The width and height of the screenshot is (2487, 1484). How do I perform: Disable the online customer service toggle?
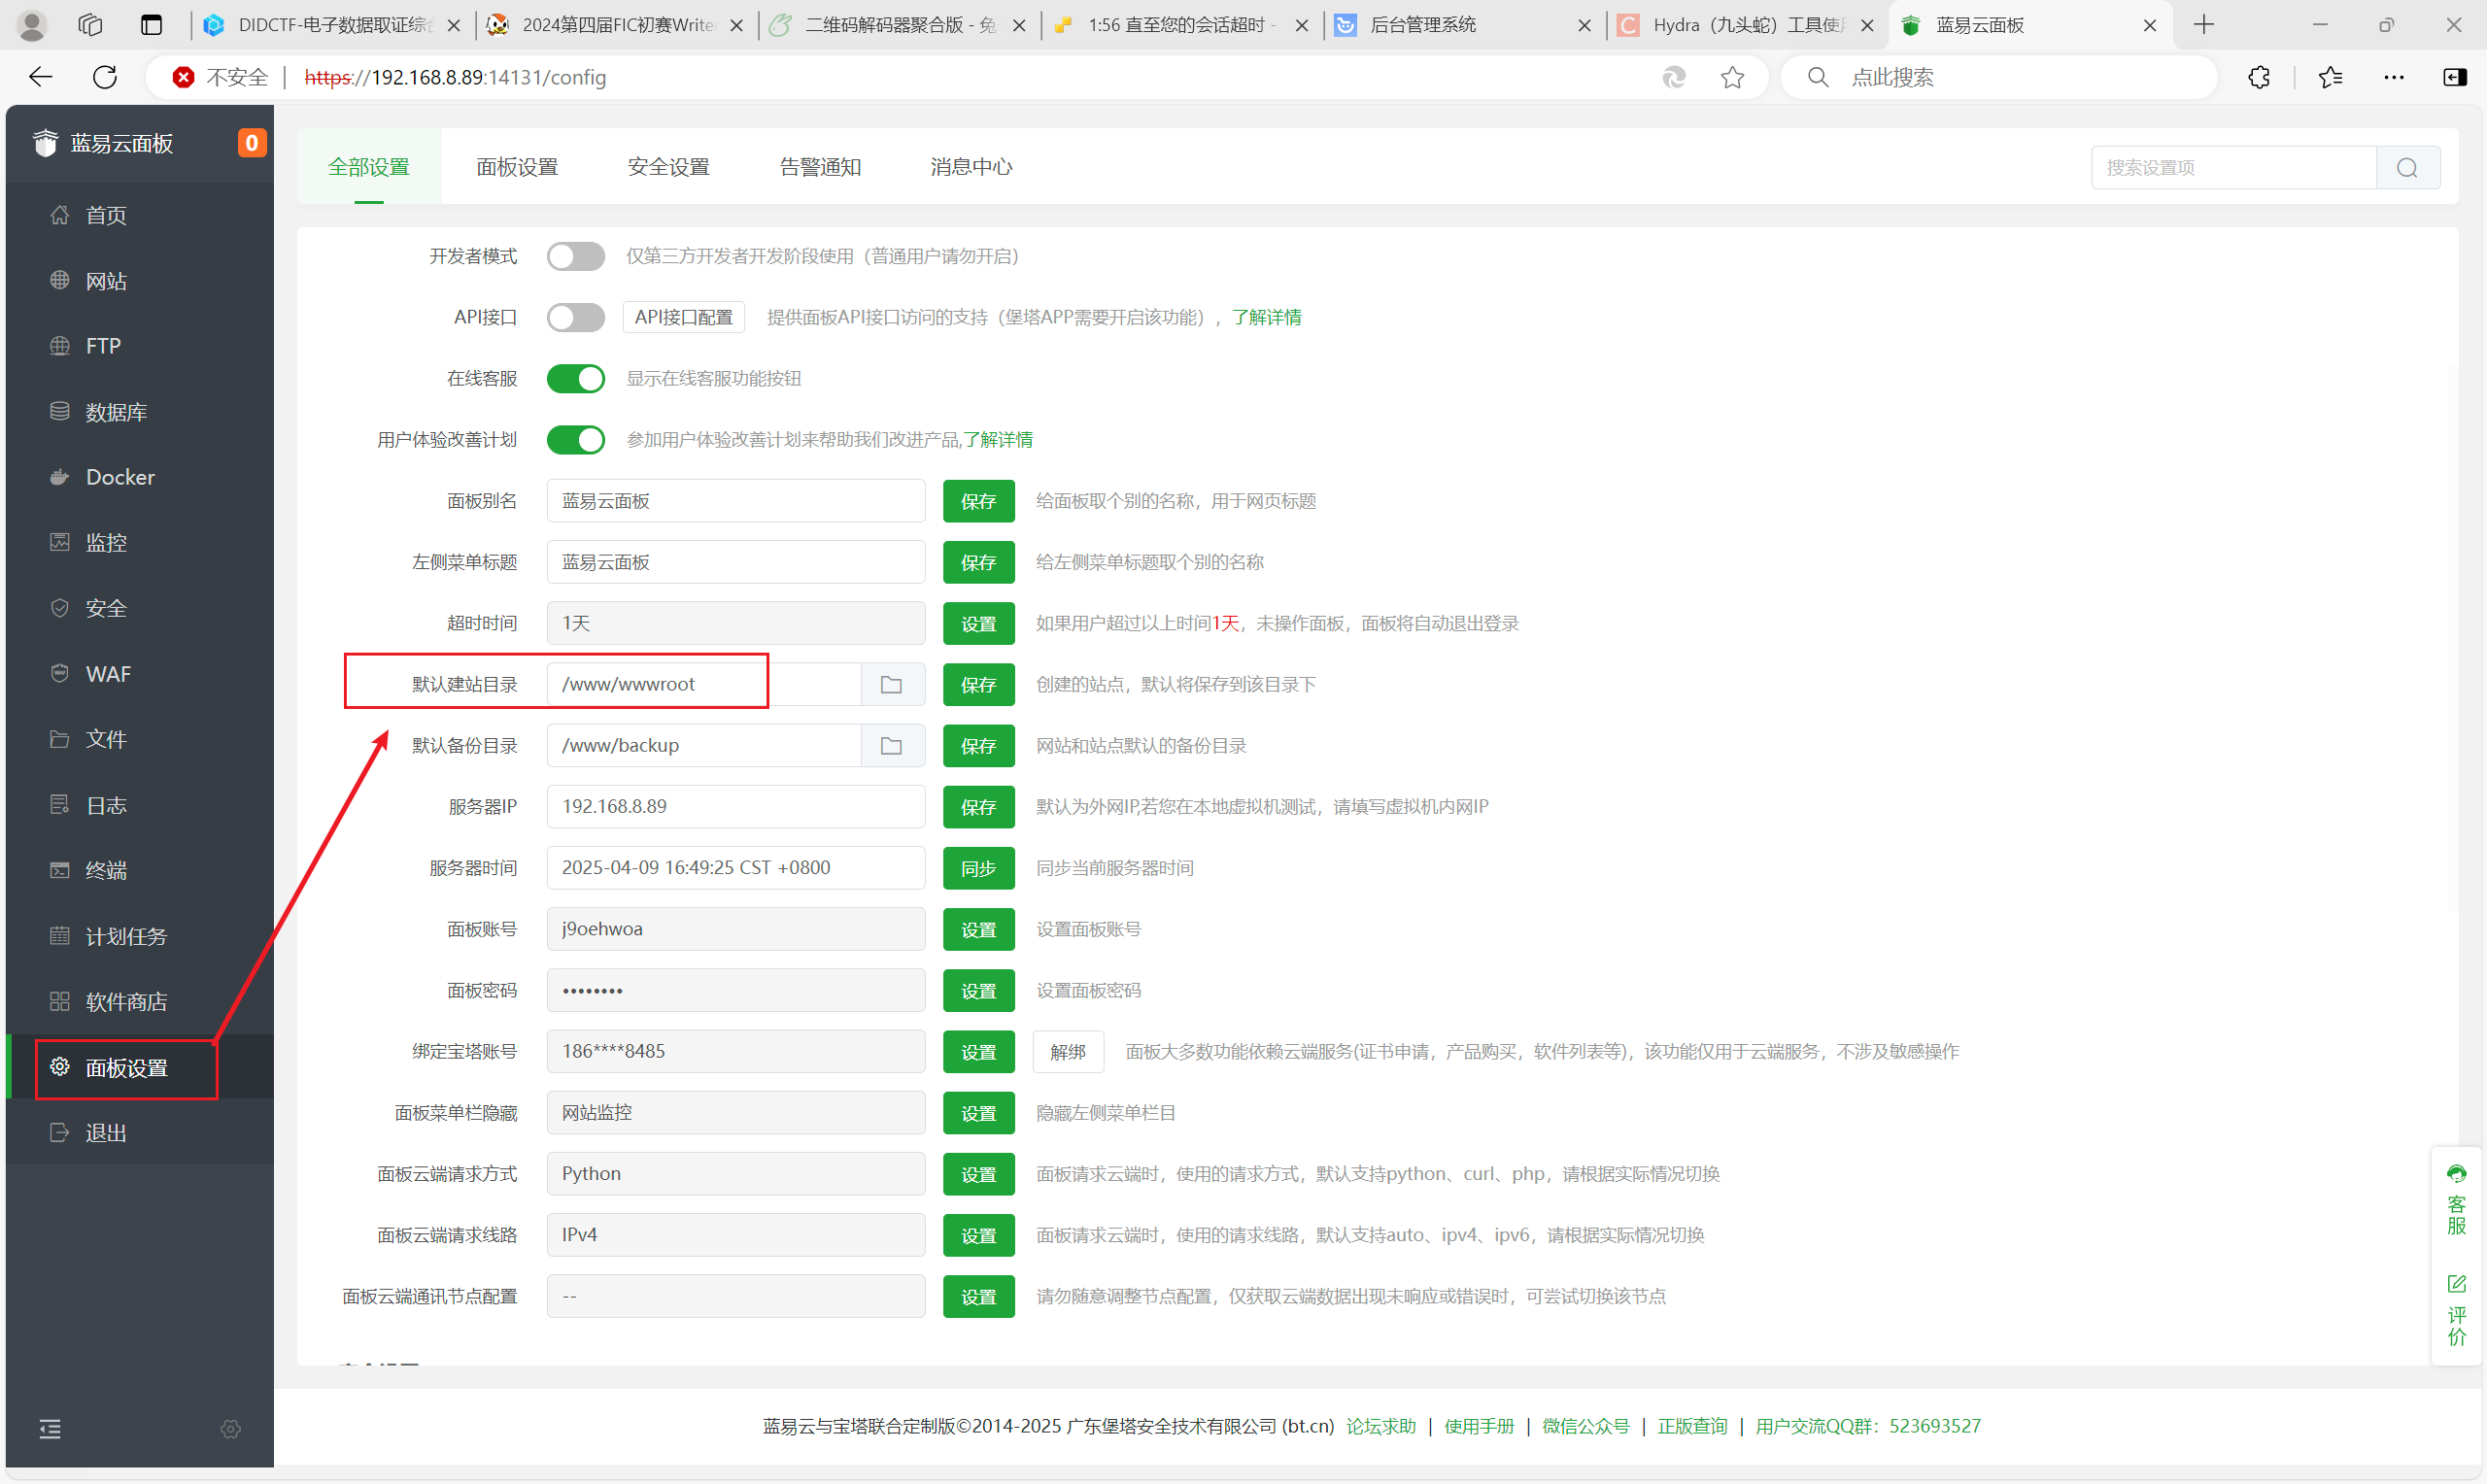575,379
